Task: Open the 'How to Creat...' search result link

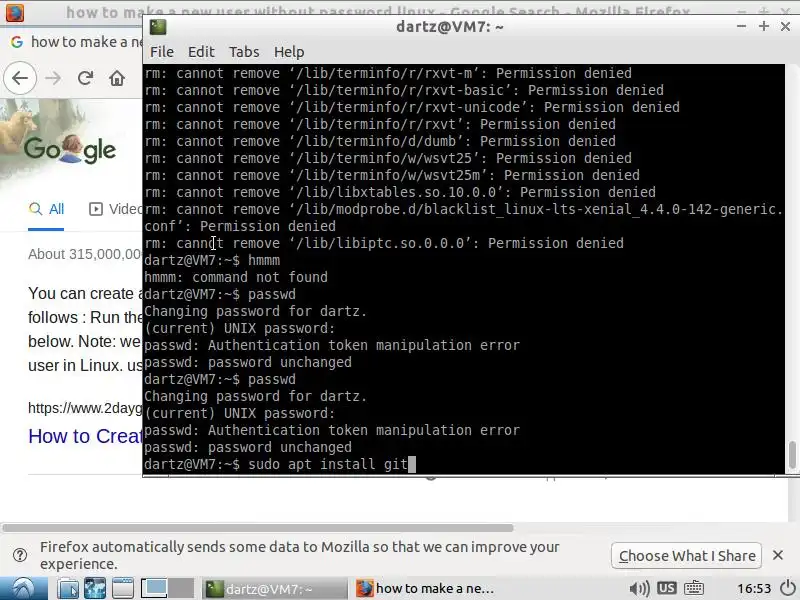Action: tap(85, 436)
